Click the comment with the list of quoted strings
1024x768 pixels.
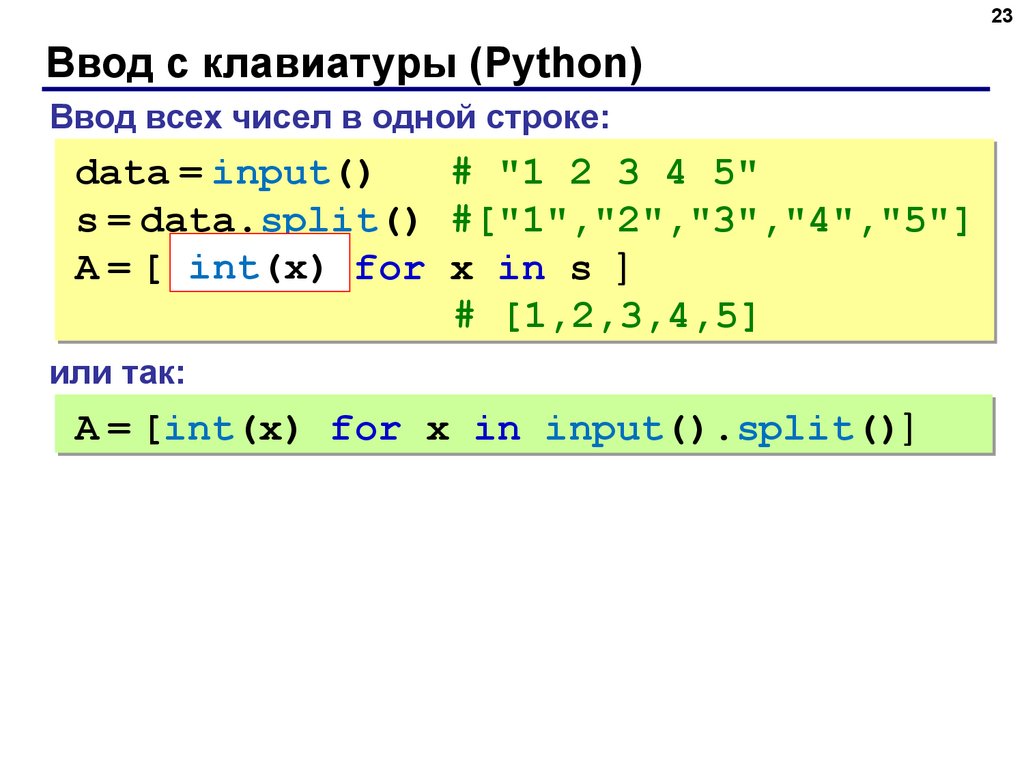(x=710, y=220)
